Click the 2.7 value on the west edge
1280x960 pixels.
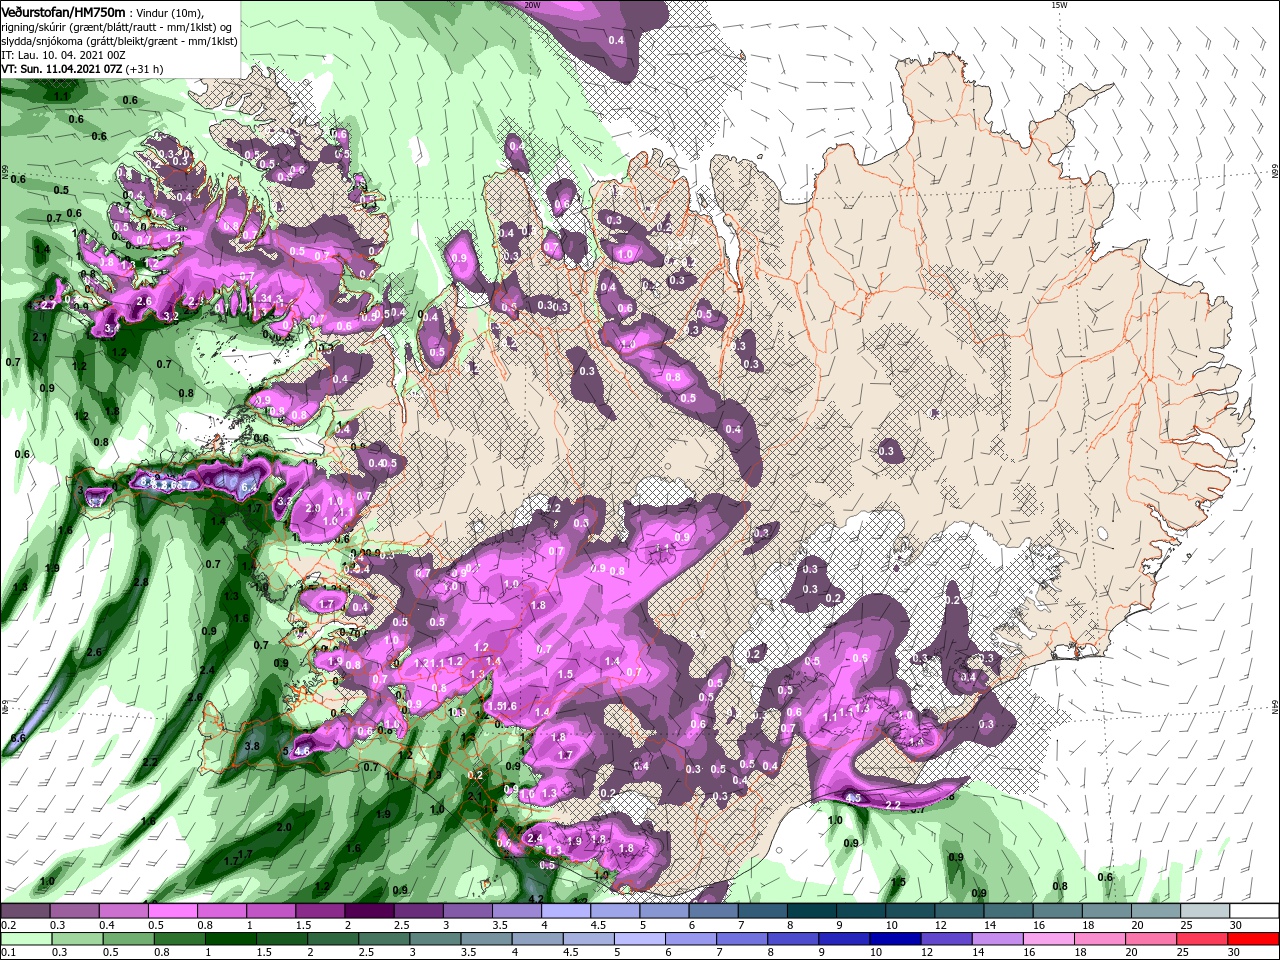coord(46,305)
